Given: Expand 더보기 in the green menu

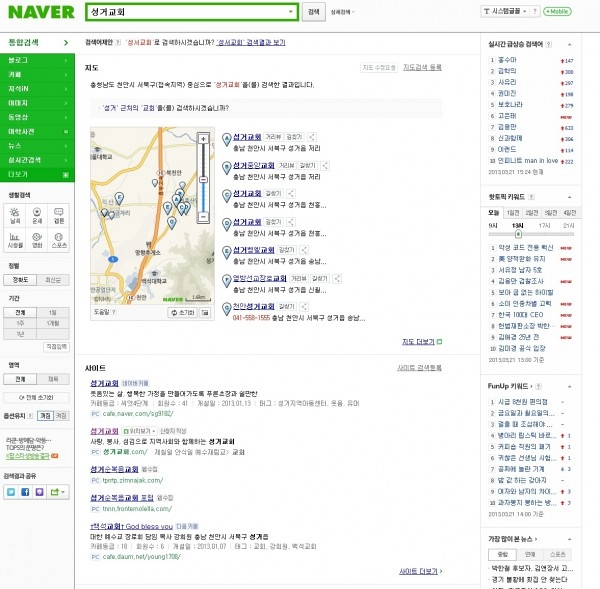Looking at the screenshot, I should tap(38, 175).
